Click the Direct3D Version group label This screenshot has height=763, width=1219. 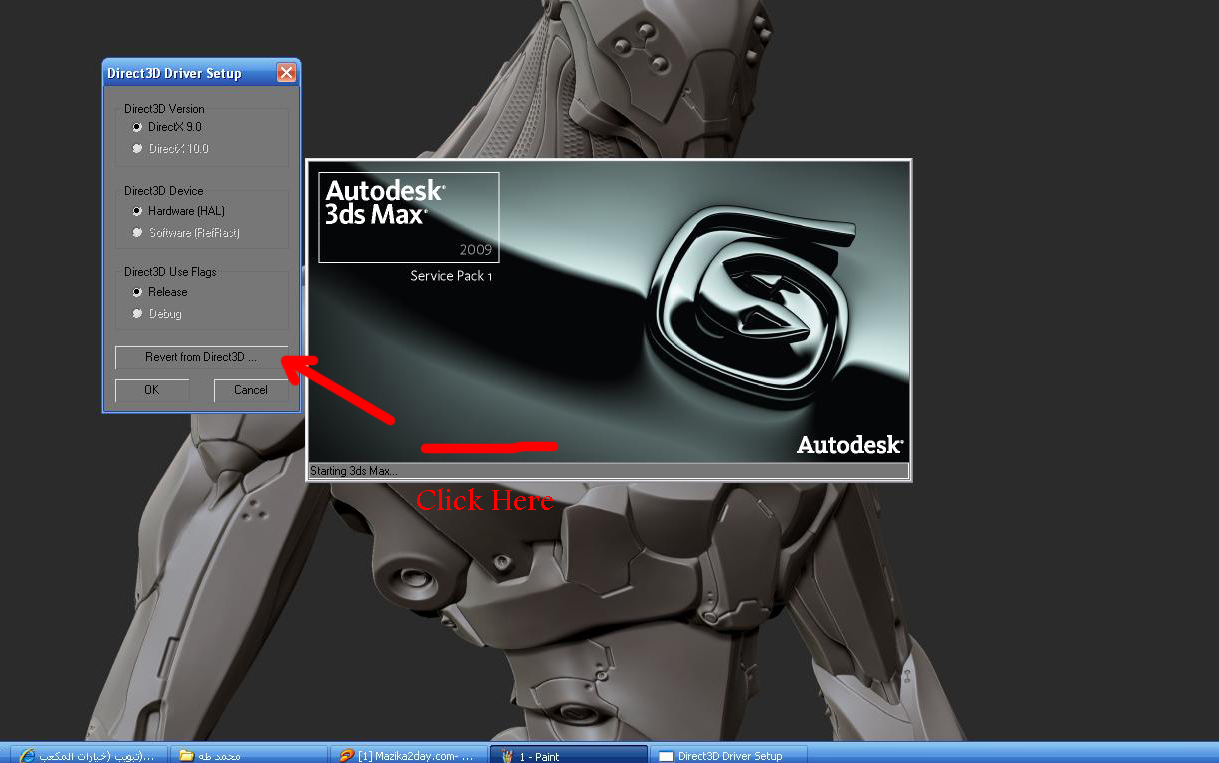pyautogui.click(x=164, y=109)
